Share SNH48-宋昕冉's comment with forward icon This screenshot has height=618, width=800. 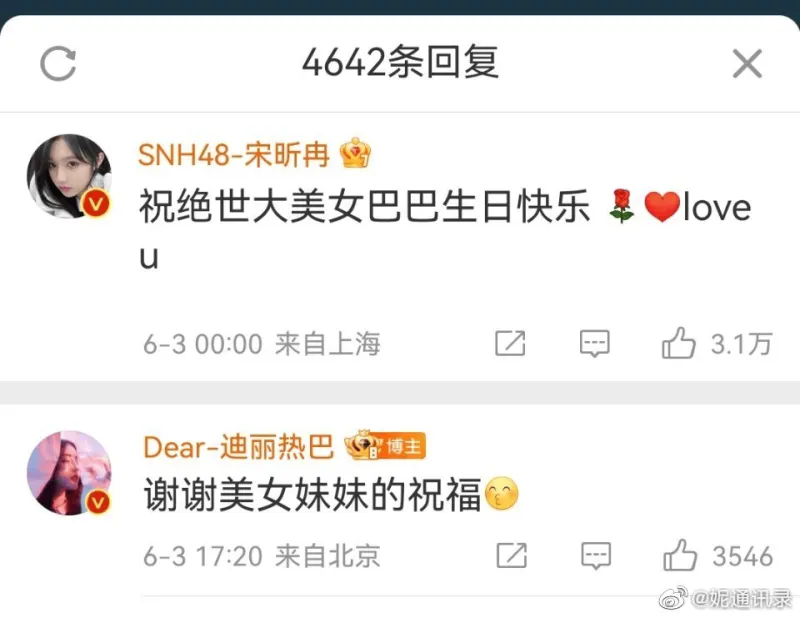510,343
